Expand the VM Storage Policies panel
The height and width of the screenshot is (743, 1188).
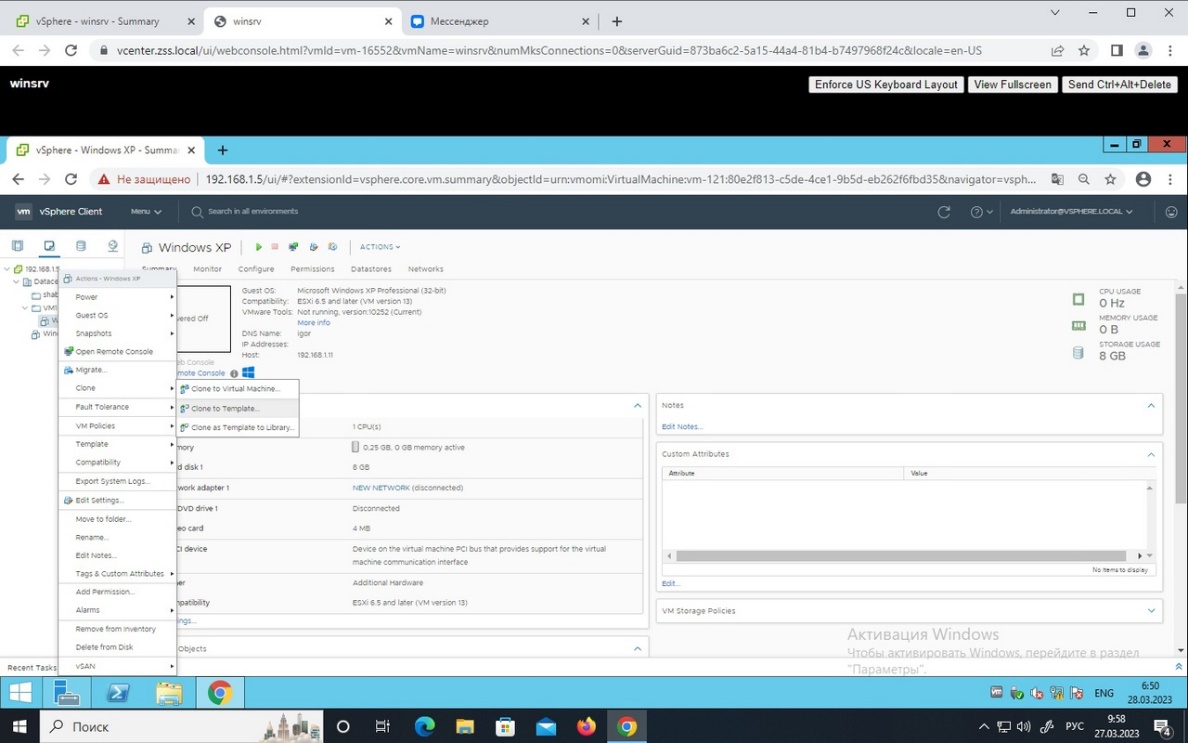[x=1151, y=610]
